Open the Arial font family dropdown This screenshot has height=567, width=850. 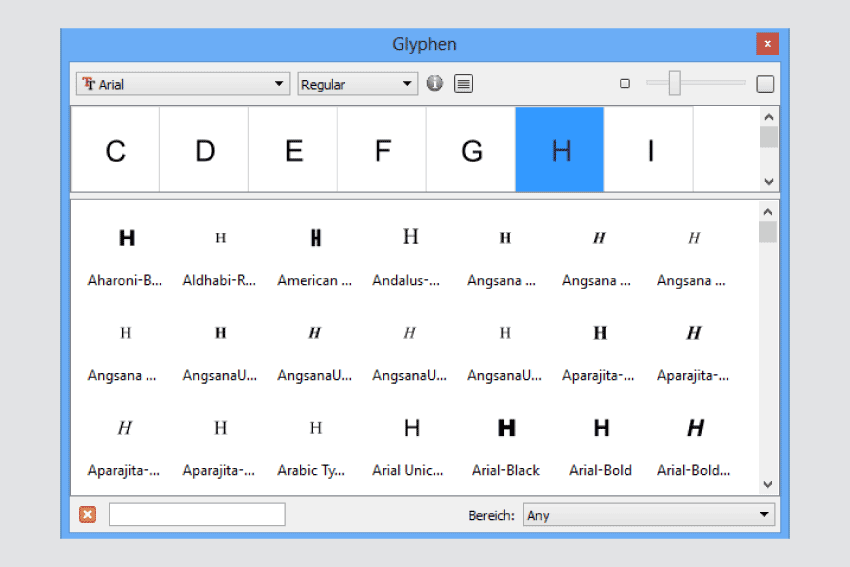tap(183, 84)
